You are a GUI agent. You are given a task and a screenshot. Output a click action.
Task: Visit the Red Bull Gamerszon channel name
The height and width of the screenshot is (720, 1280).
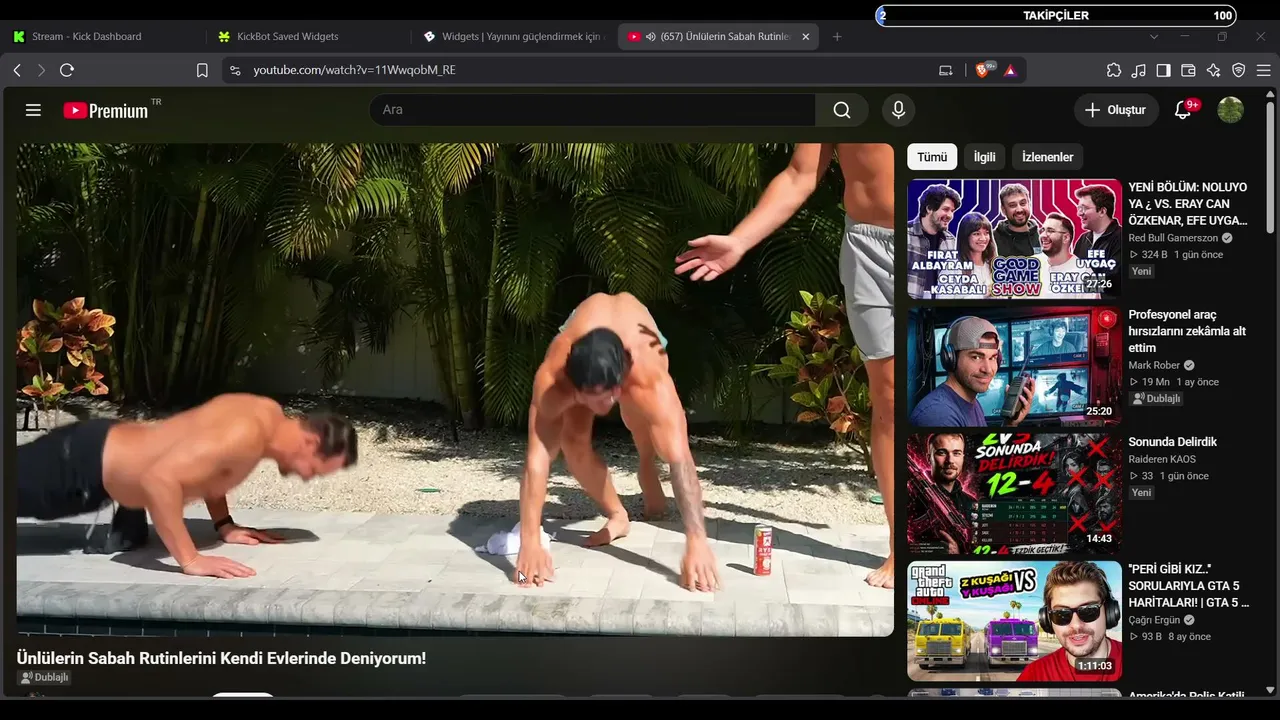pyautogui.click(x=1173, y=238)
